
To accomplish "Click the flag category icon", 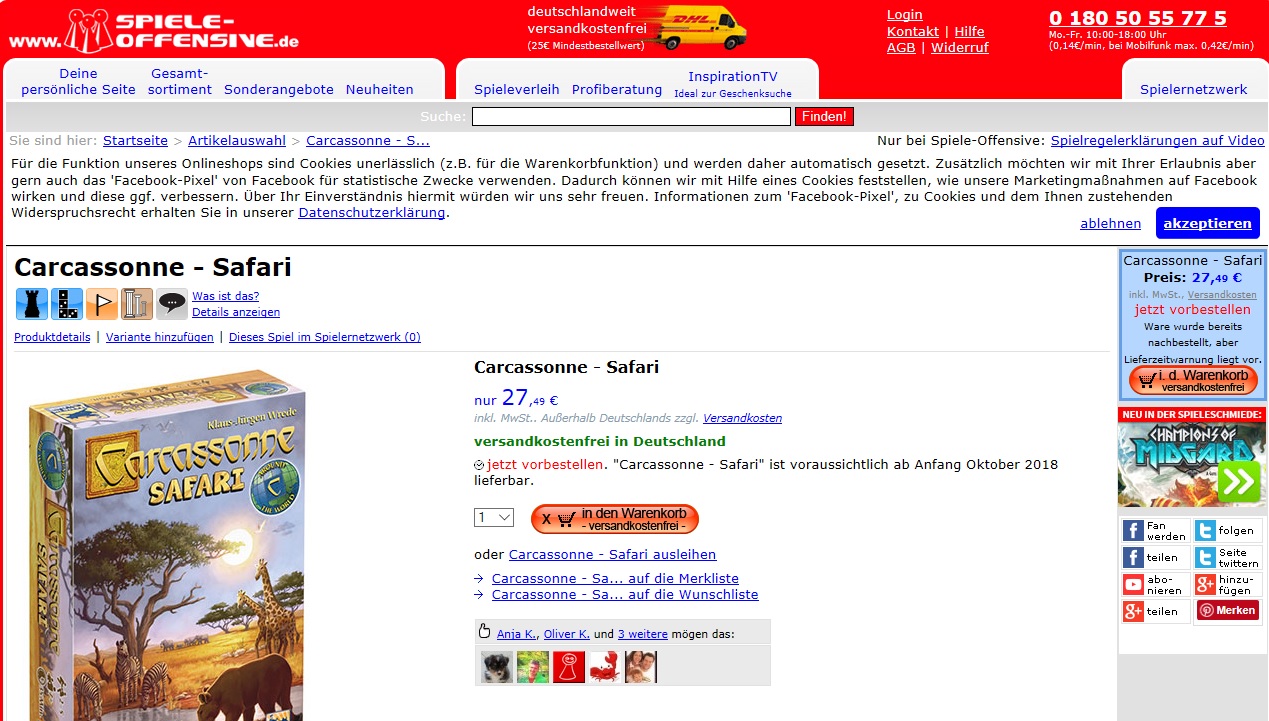I will 101,303.
